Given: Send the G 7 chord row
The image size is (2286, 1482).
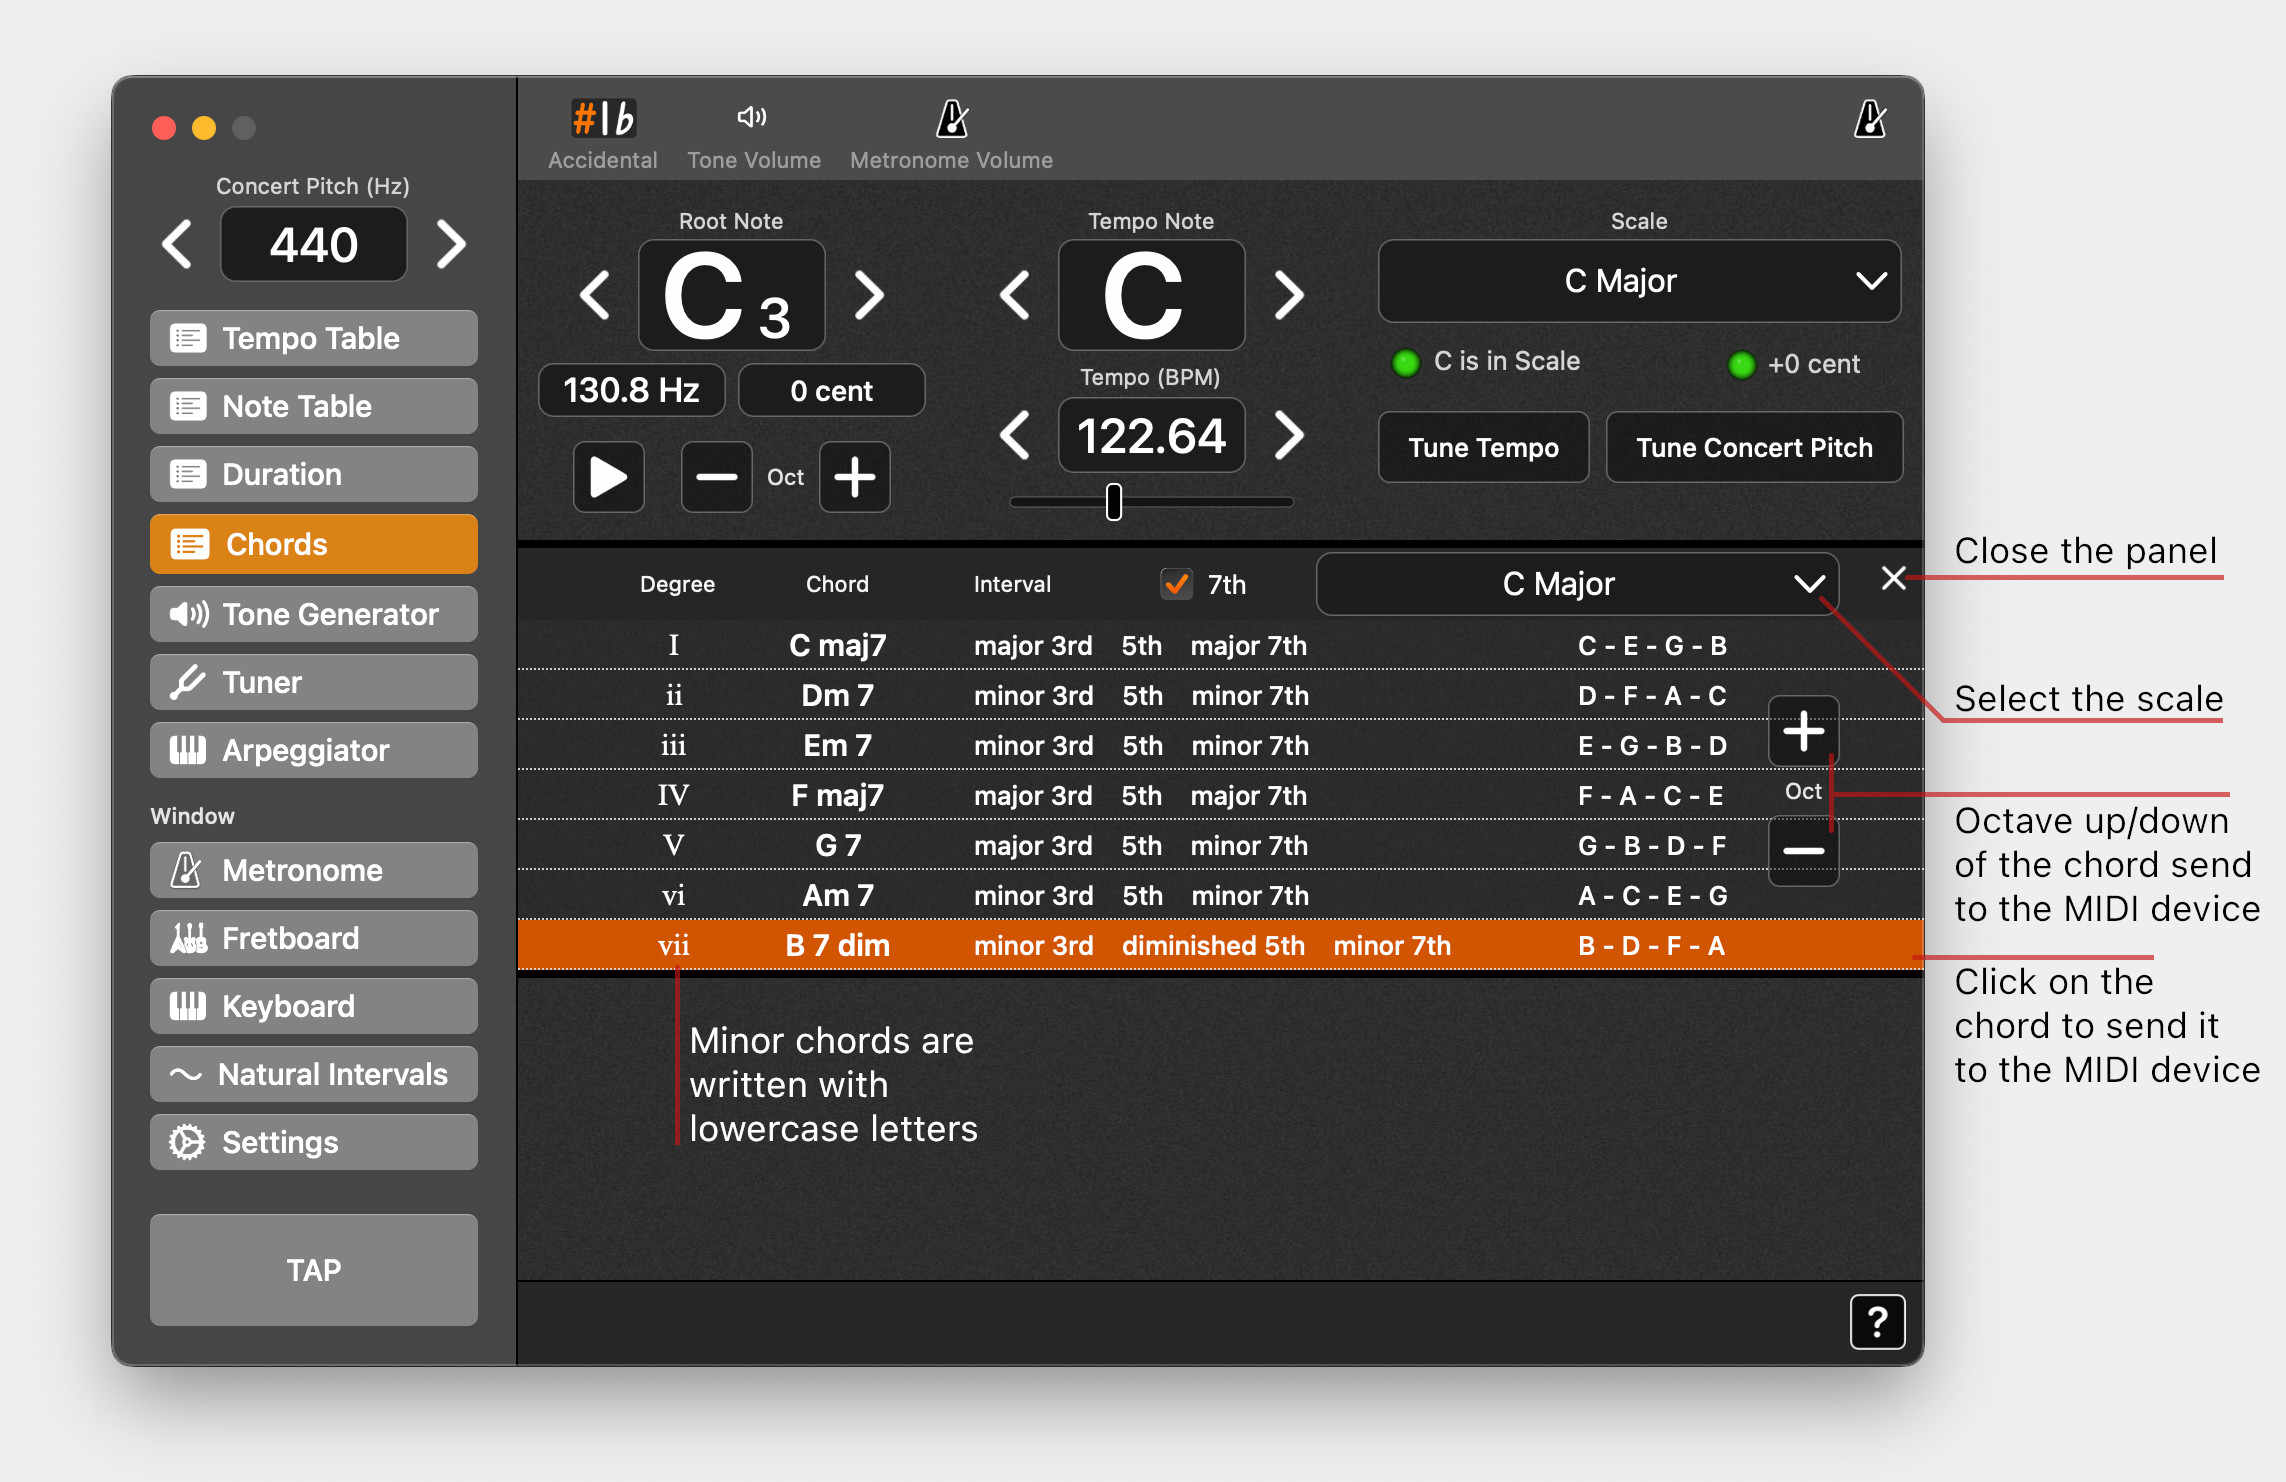Looking at the screenshot, I should point(1220,845).
